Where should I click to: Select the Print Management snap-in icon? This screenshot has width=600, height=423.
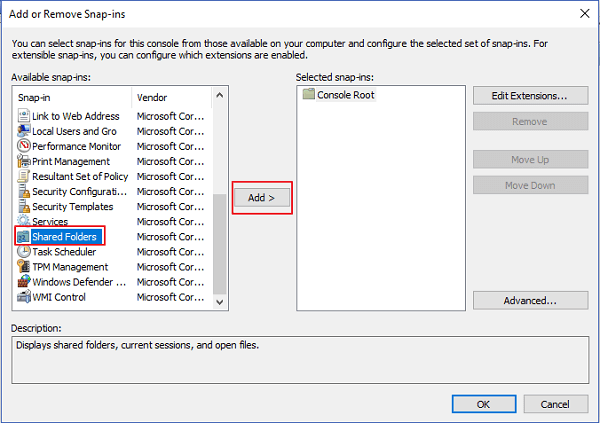click(x=24, y=161)
